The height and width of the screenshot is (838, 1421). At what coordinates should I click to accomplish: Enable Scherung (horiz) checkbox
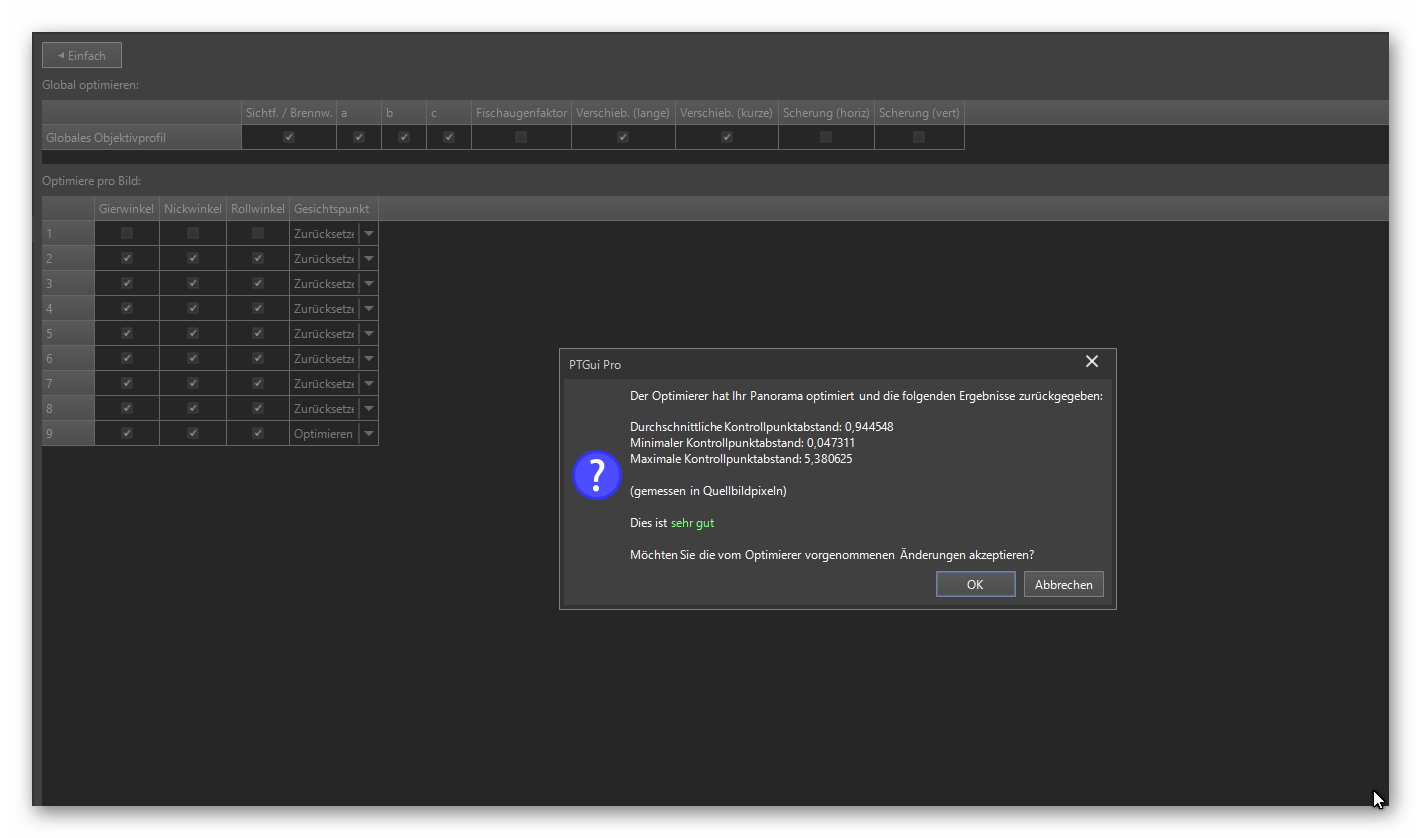pyautogui.click(x=826, y=138)
